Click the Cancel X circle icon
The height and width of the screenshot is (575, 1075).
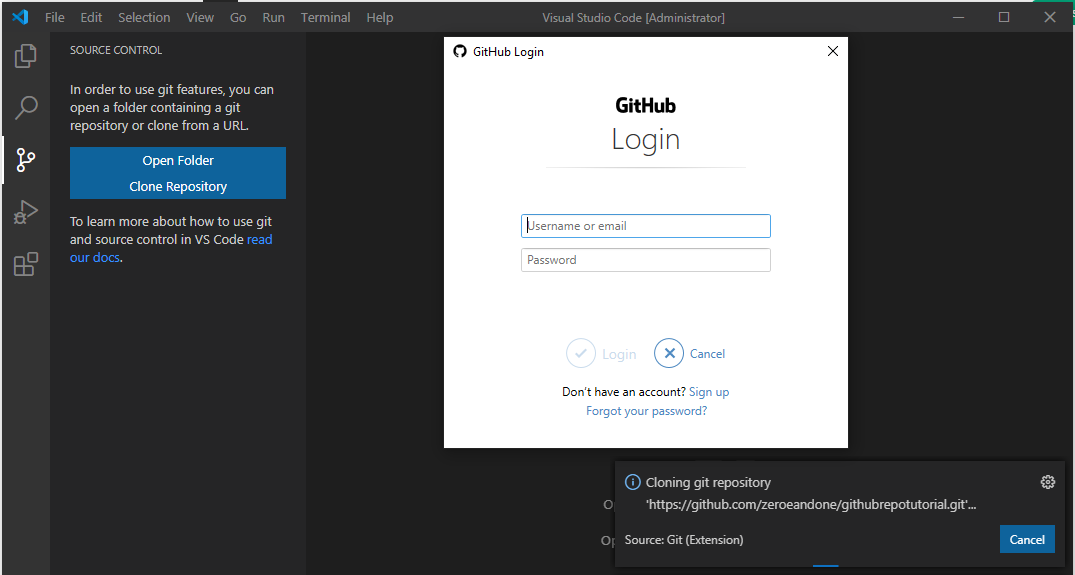(669, 354)
